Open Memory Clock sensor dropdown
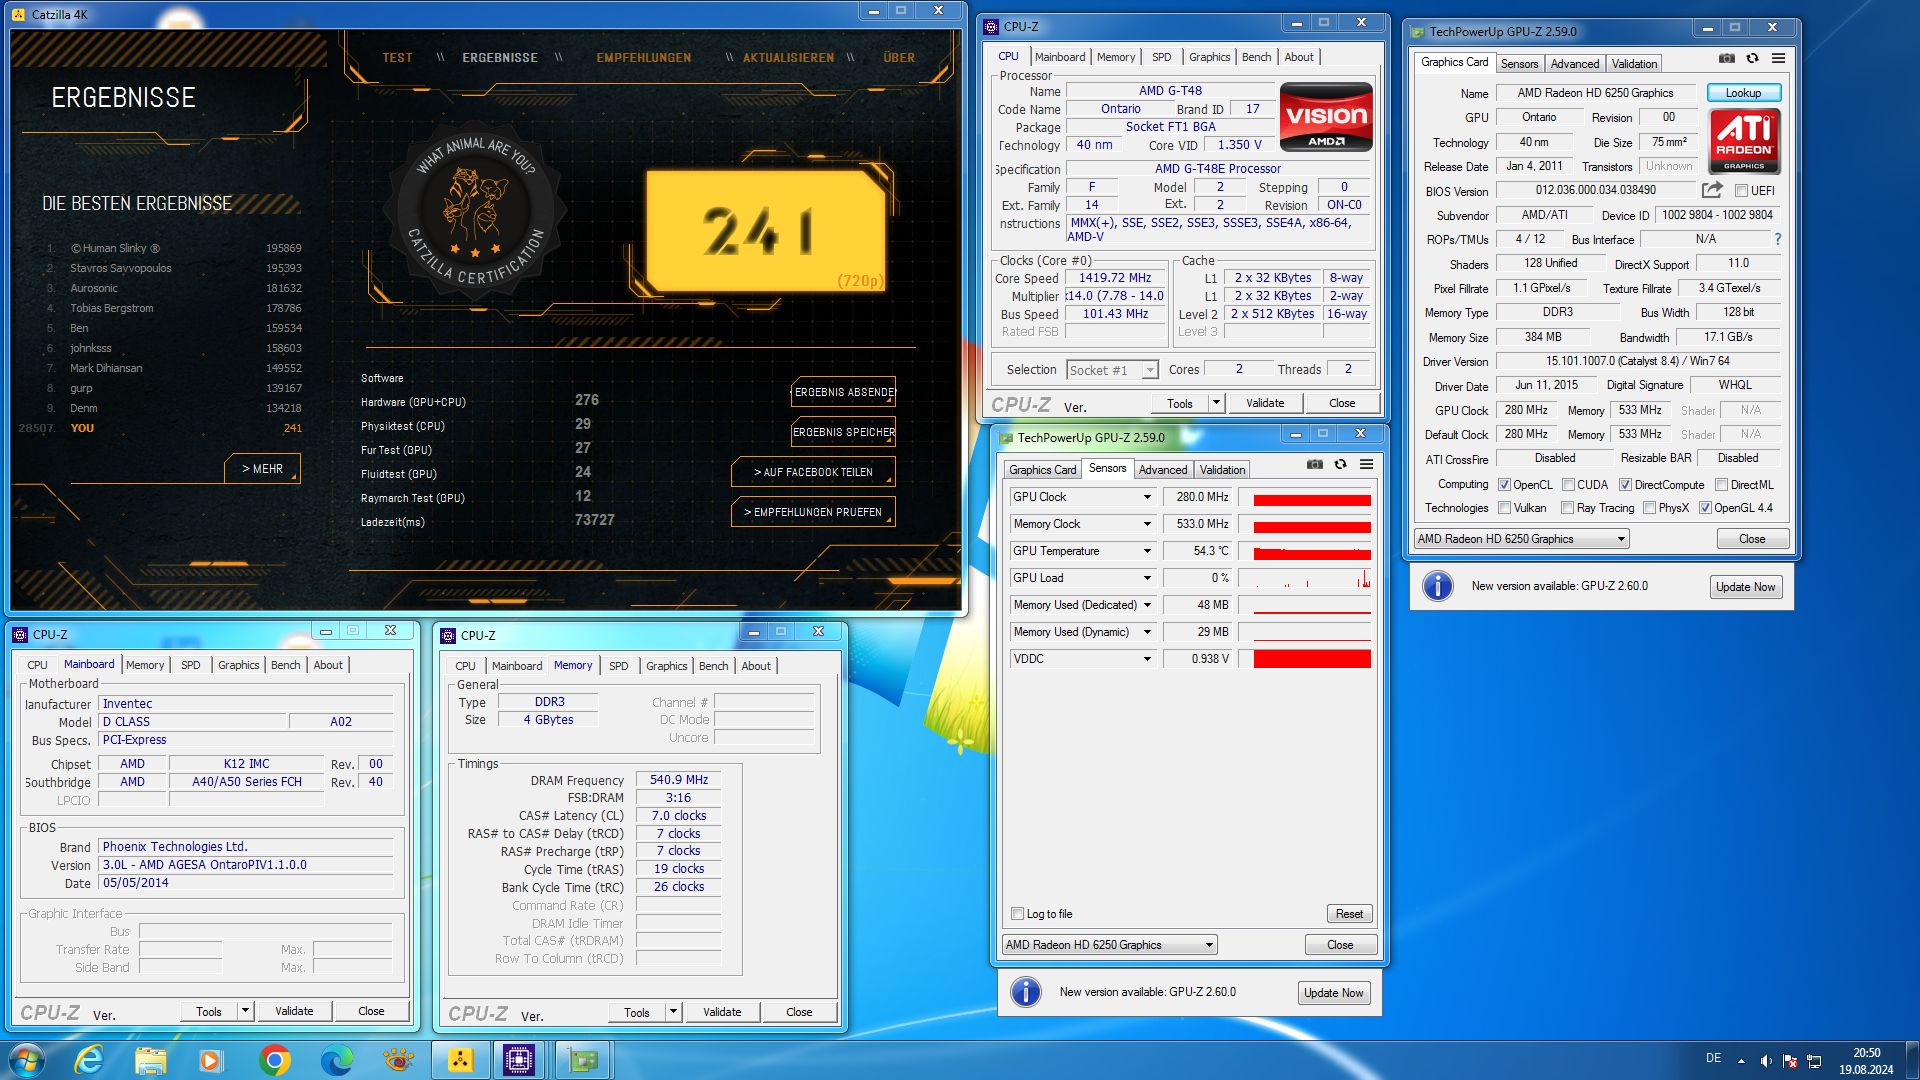1920x1080 pixels. pos(1147,524)
